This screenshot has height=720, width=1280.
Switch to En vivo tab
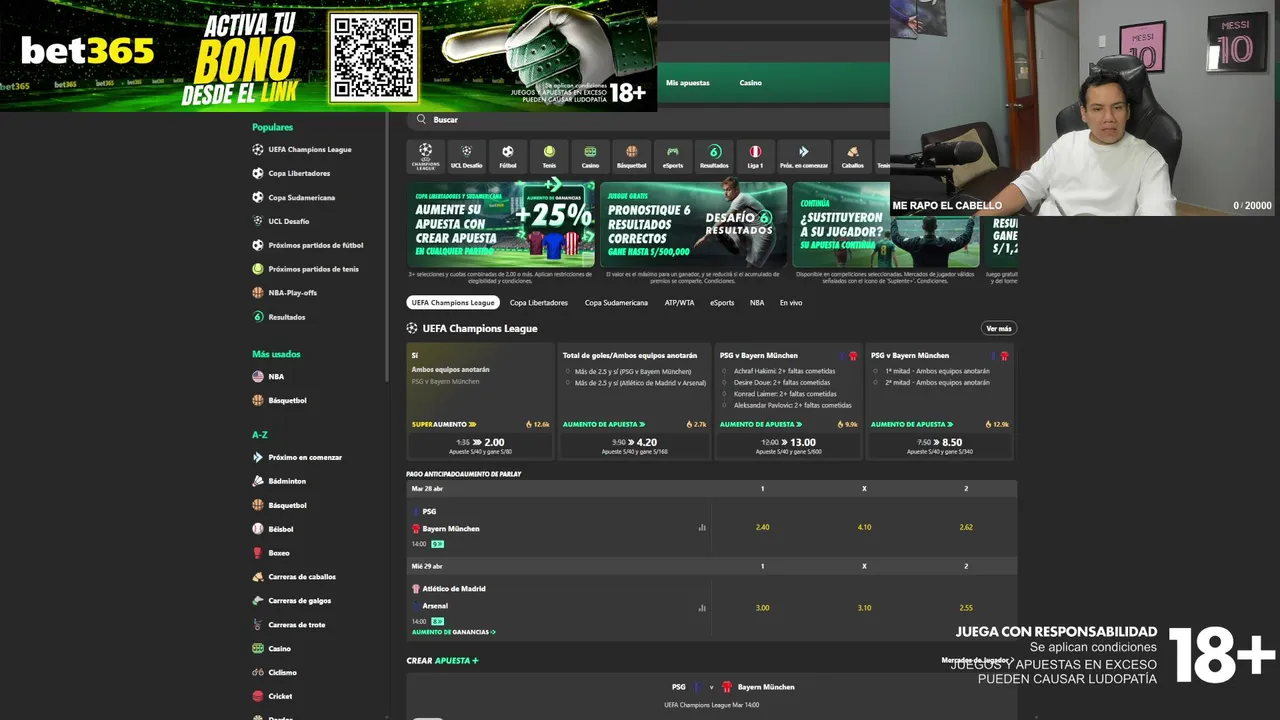[791, 303]
